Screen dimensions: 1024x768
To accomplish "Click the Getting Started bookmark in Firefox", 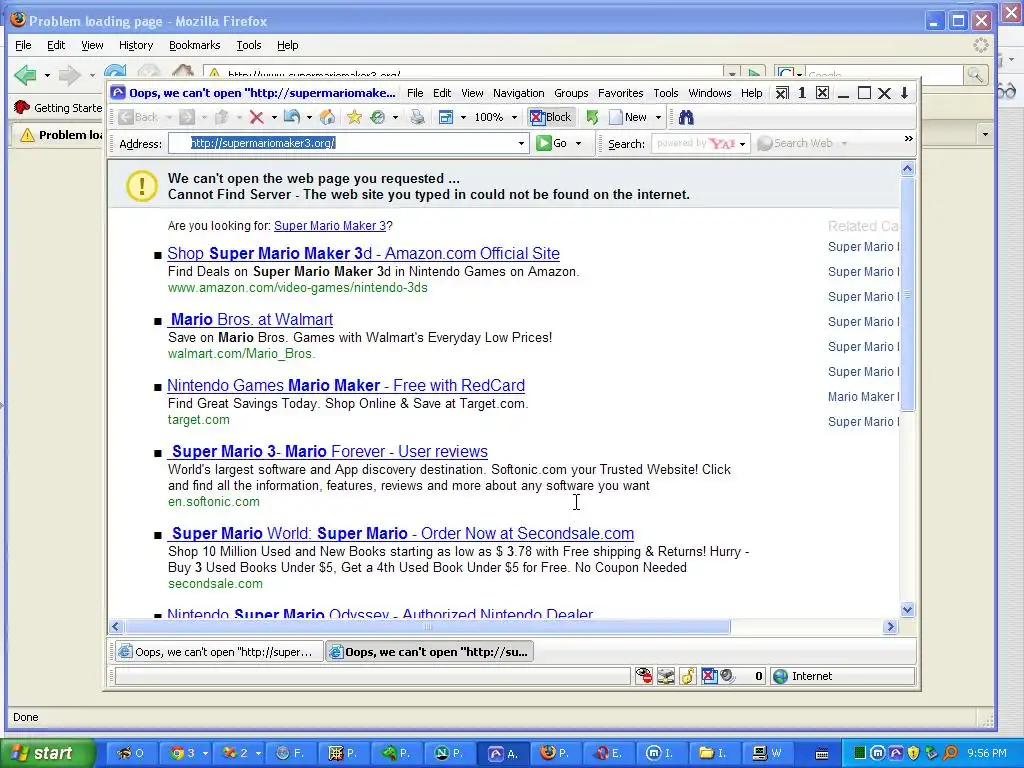I will pyautogui.click(x=59, y=108).
